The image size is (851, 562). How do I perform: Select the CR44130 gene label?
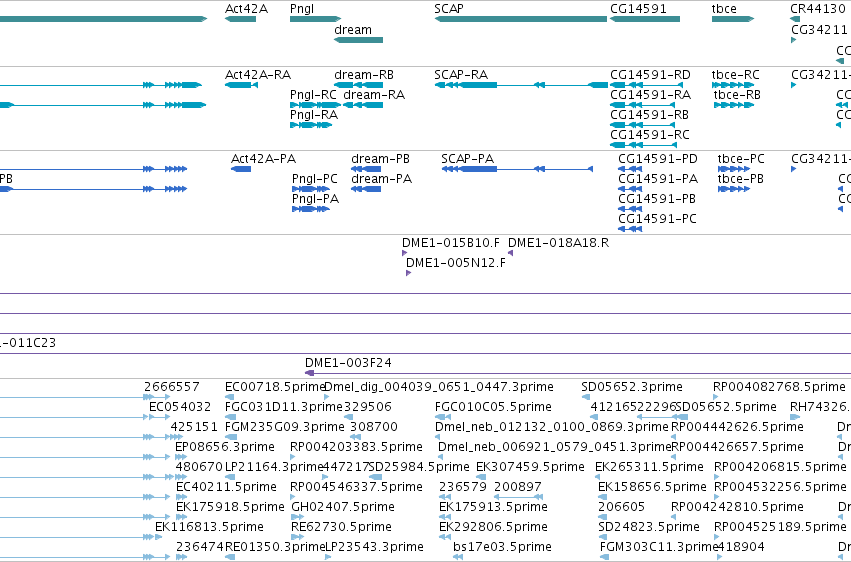(818, 9)
